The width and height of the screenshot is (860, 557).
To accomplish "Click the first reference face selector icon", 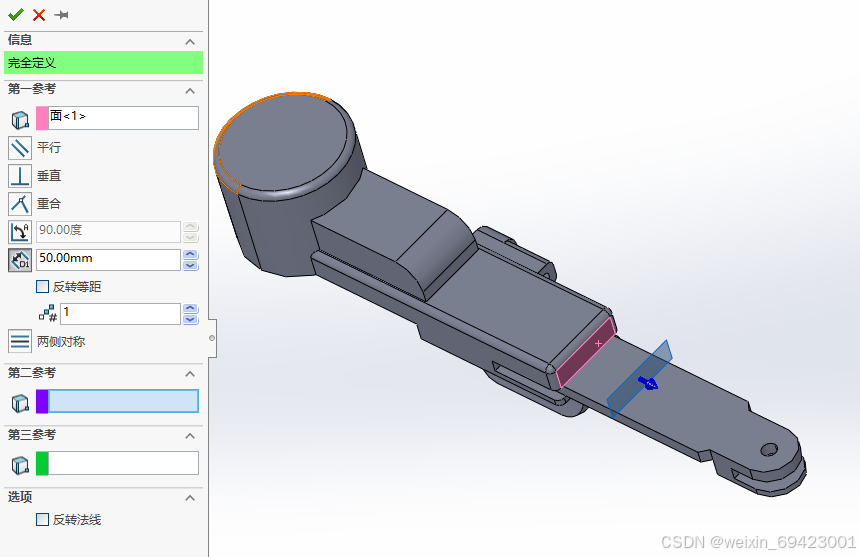I will [20, 119].
